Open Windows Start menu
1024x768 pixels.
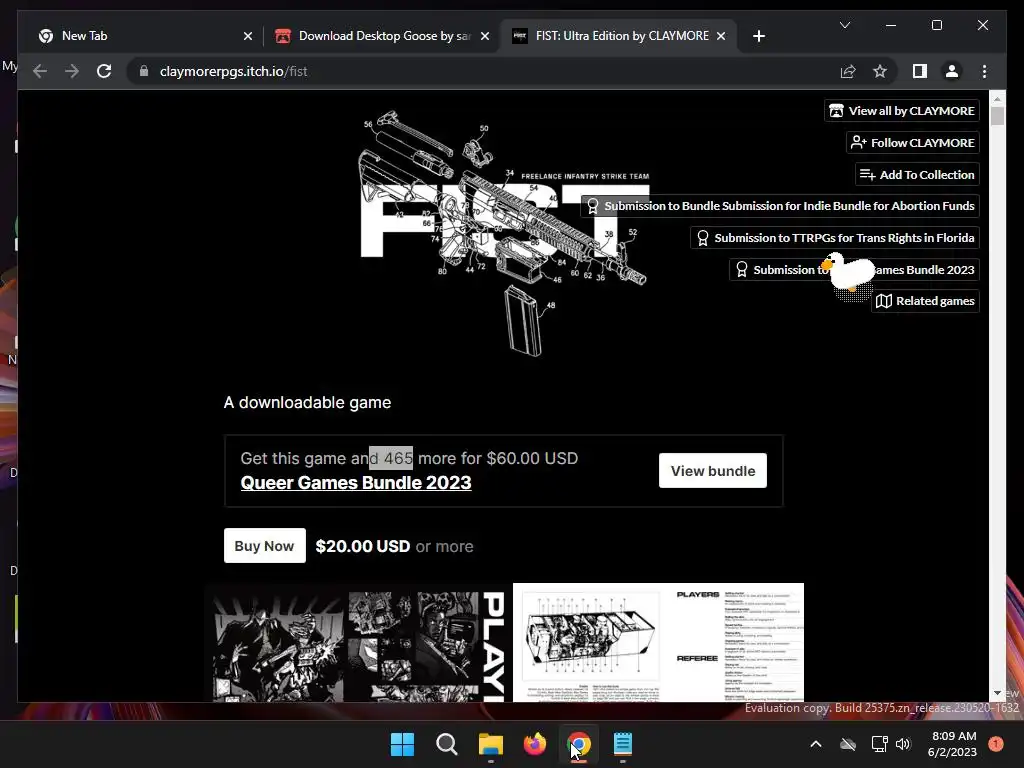click(402, 744)
